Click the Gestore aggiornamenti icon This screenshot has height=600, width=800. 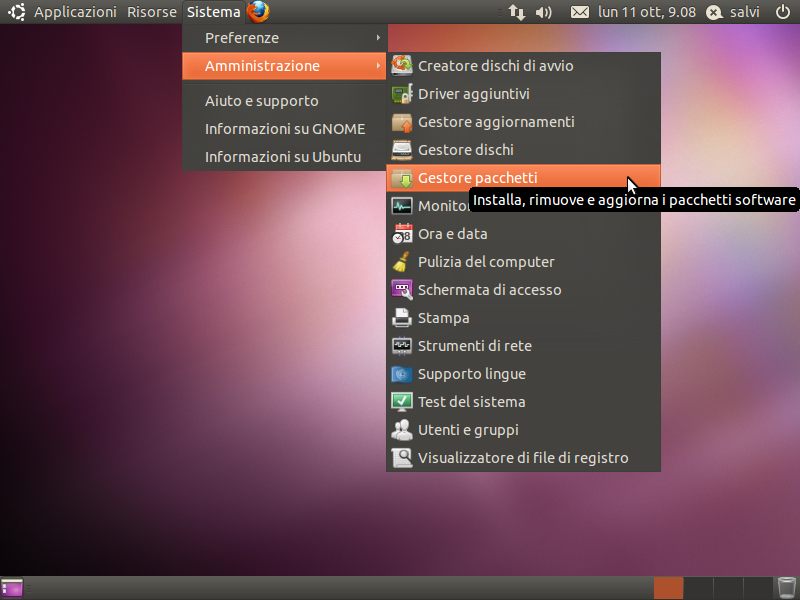(x=402, y=122)
